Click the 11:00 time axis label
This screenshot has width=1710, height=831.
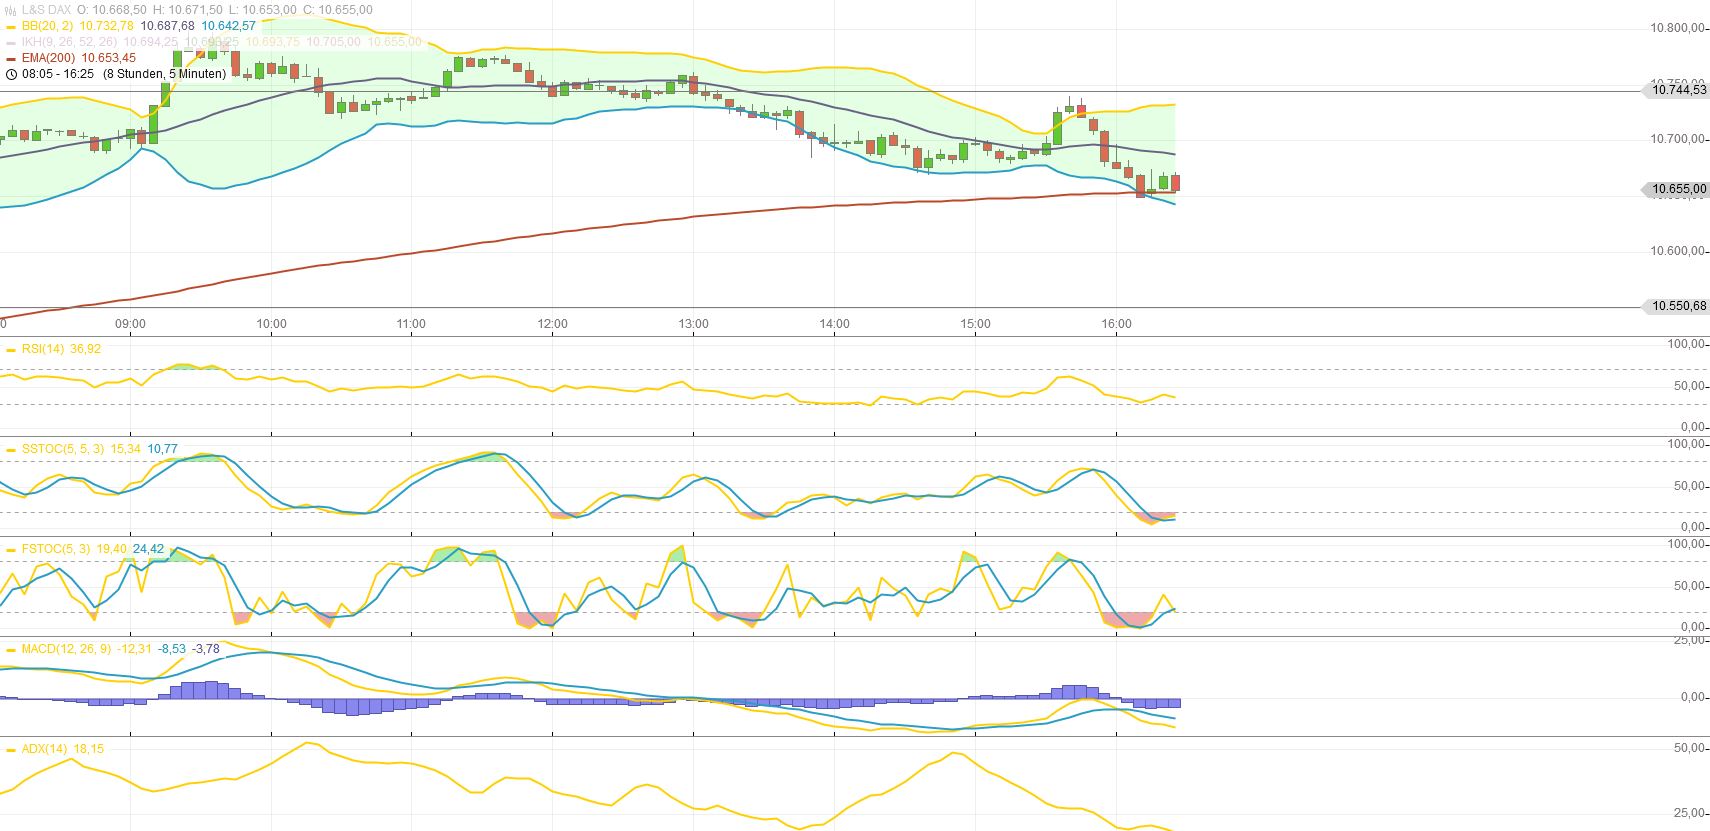(x=411, y=324)
